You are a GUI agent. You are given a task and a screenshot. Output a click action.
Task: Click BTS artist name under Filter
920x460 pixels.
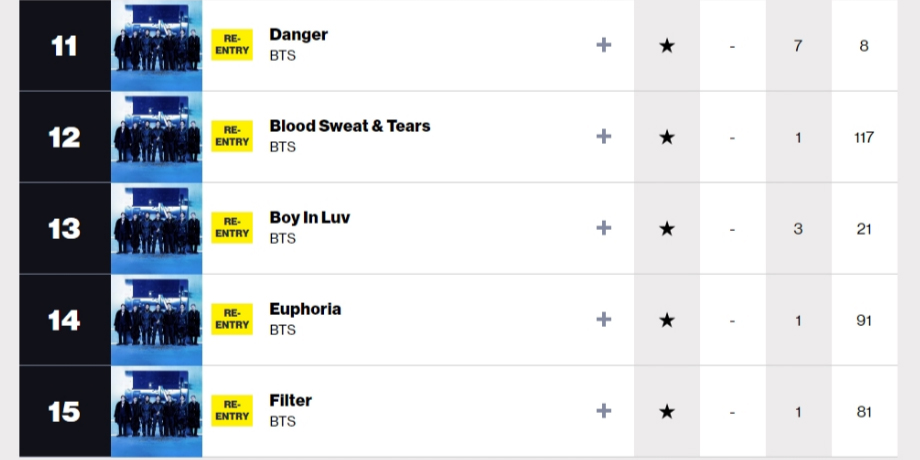point(282,421)
